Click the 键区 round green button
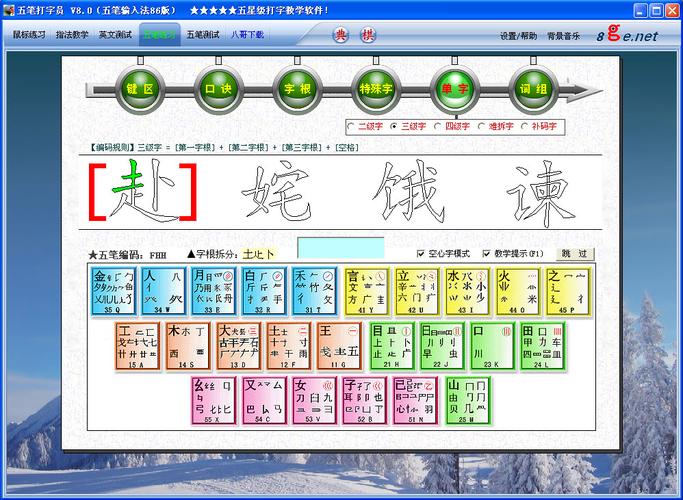This screenshot has width=683, height=500. 139,89
